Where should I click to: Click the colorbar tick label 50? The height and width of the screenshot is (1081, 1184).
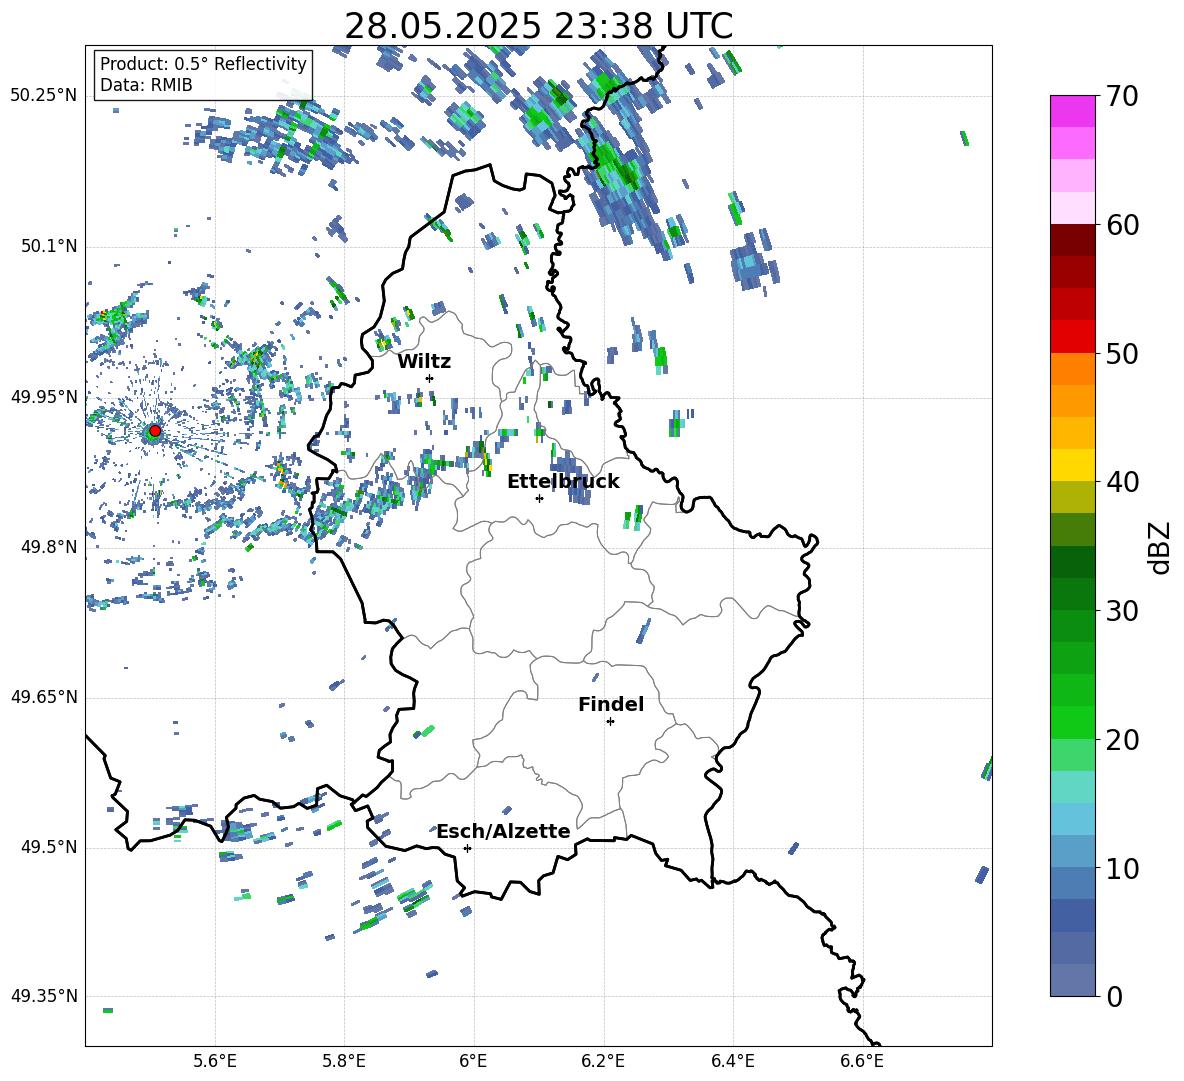(1122, 354)
